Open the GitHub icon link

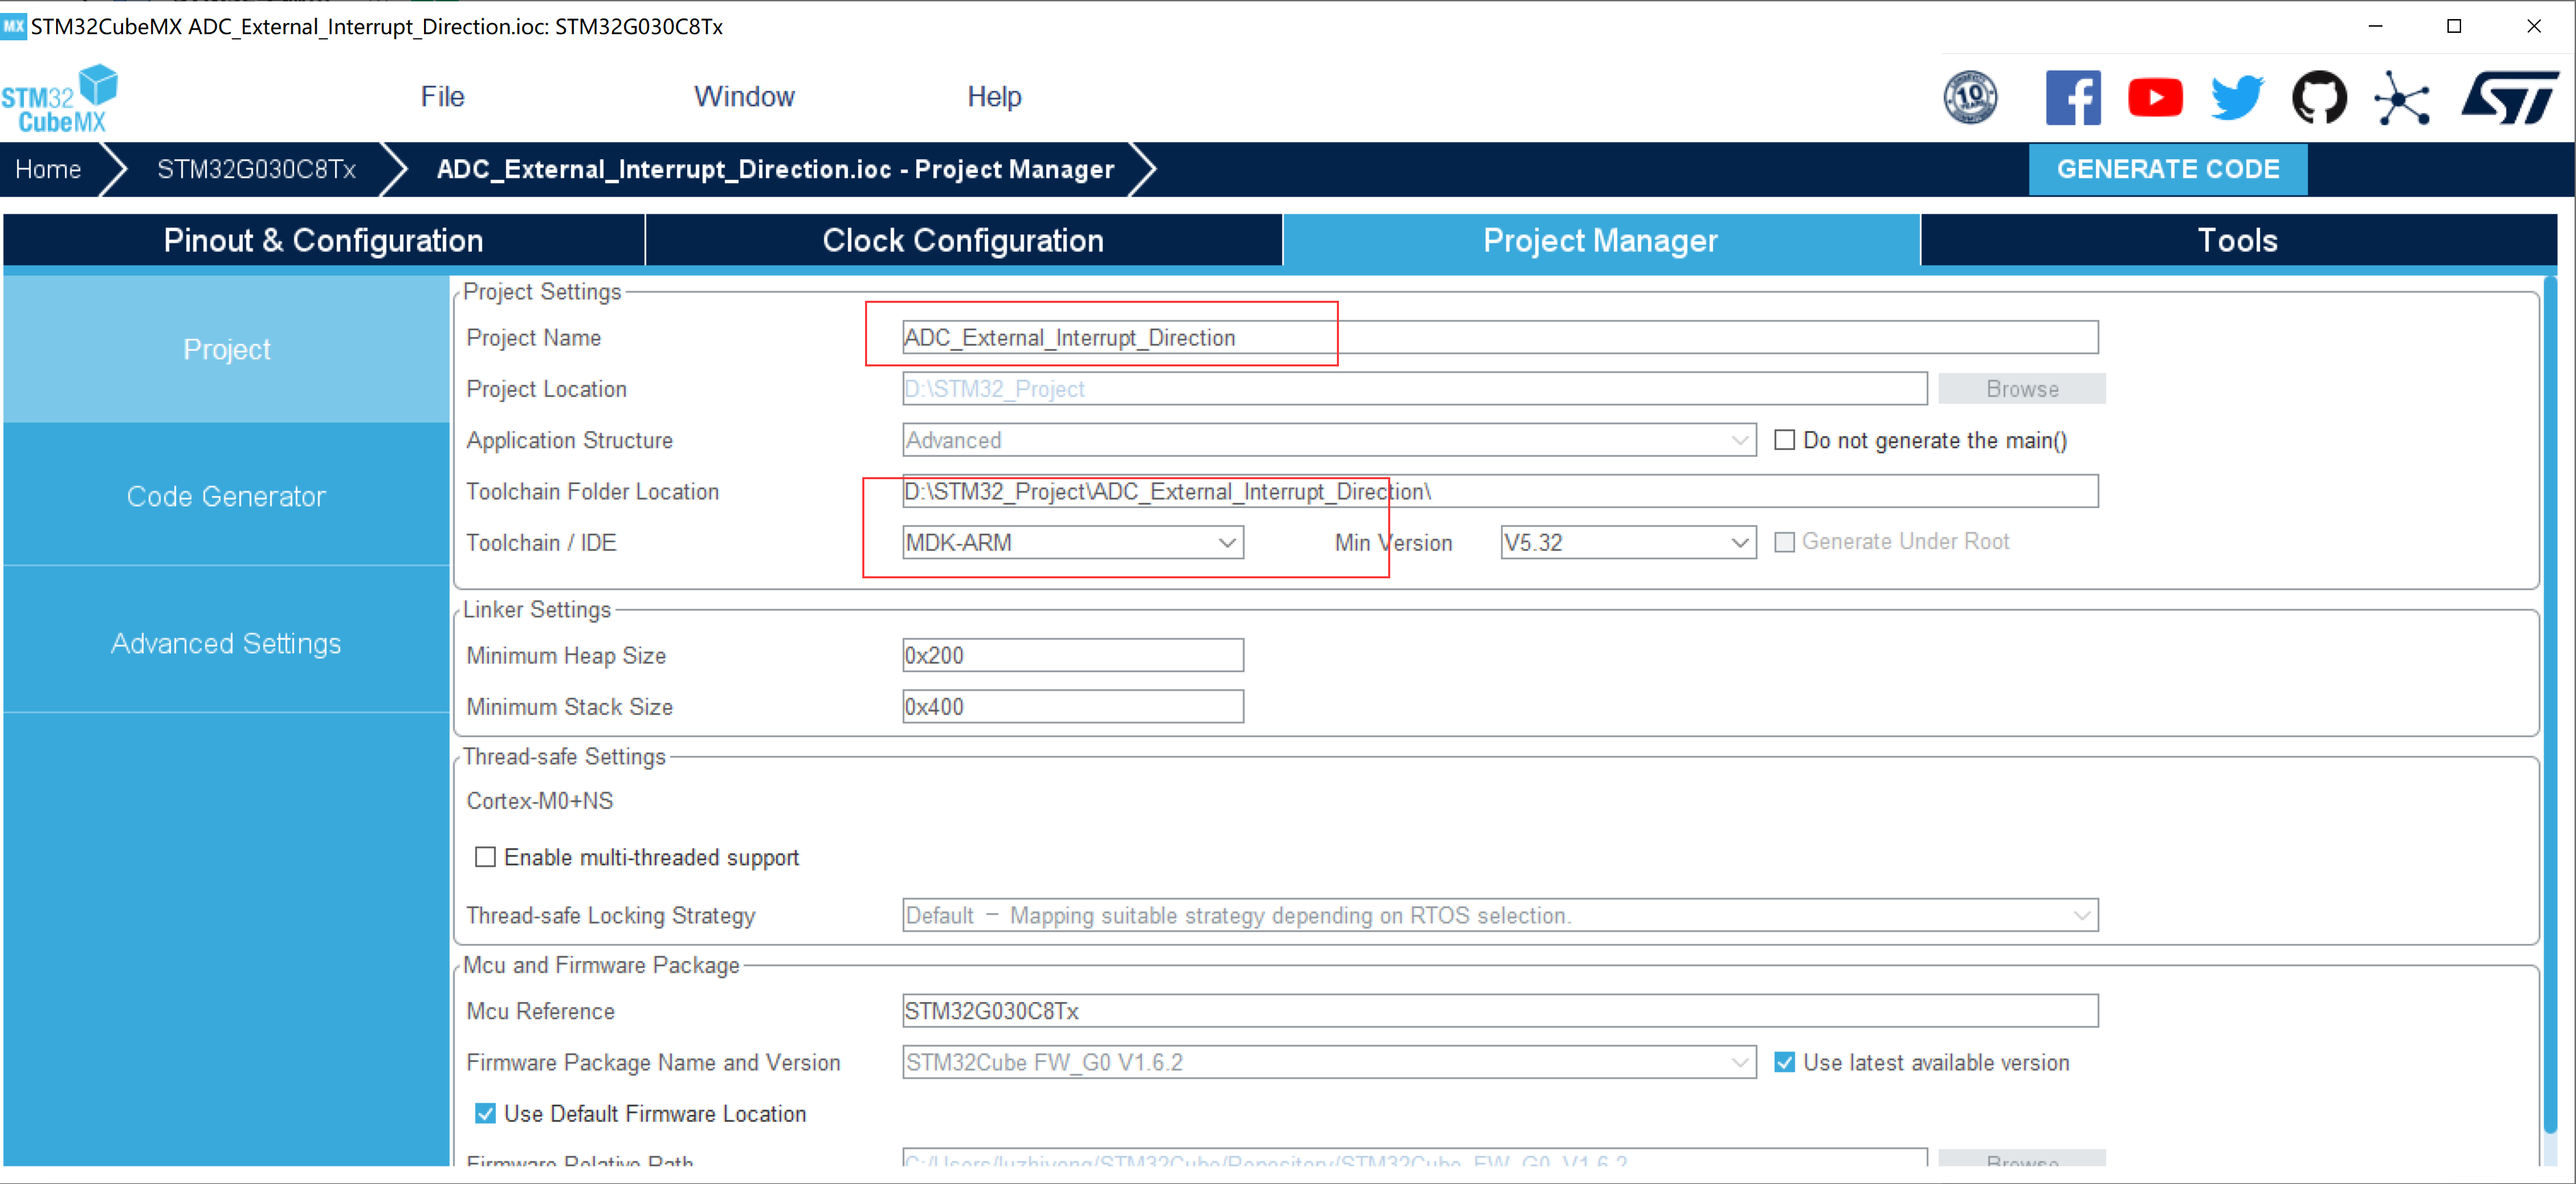[2319, 98]
